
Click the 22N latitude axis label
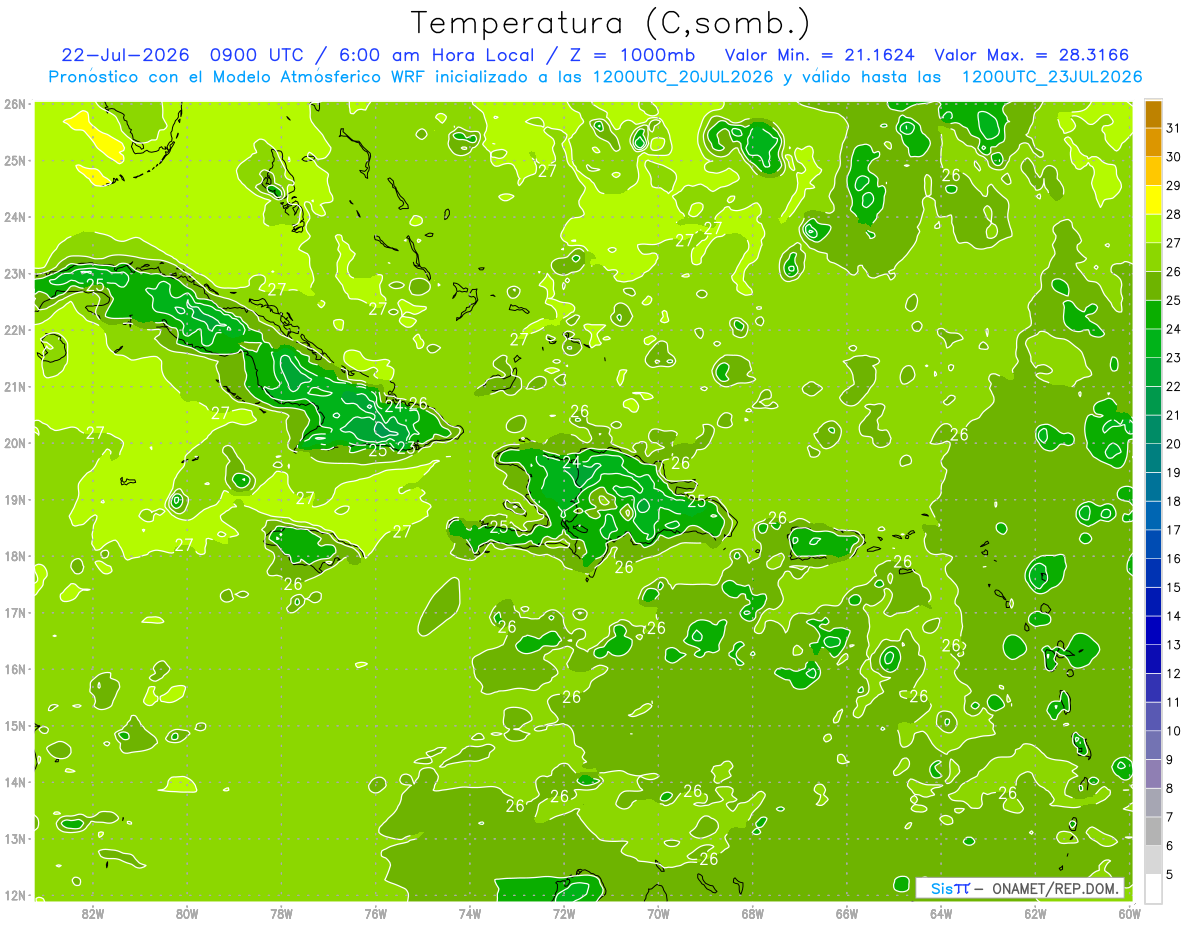(x=15, y=329)
